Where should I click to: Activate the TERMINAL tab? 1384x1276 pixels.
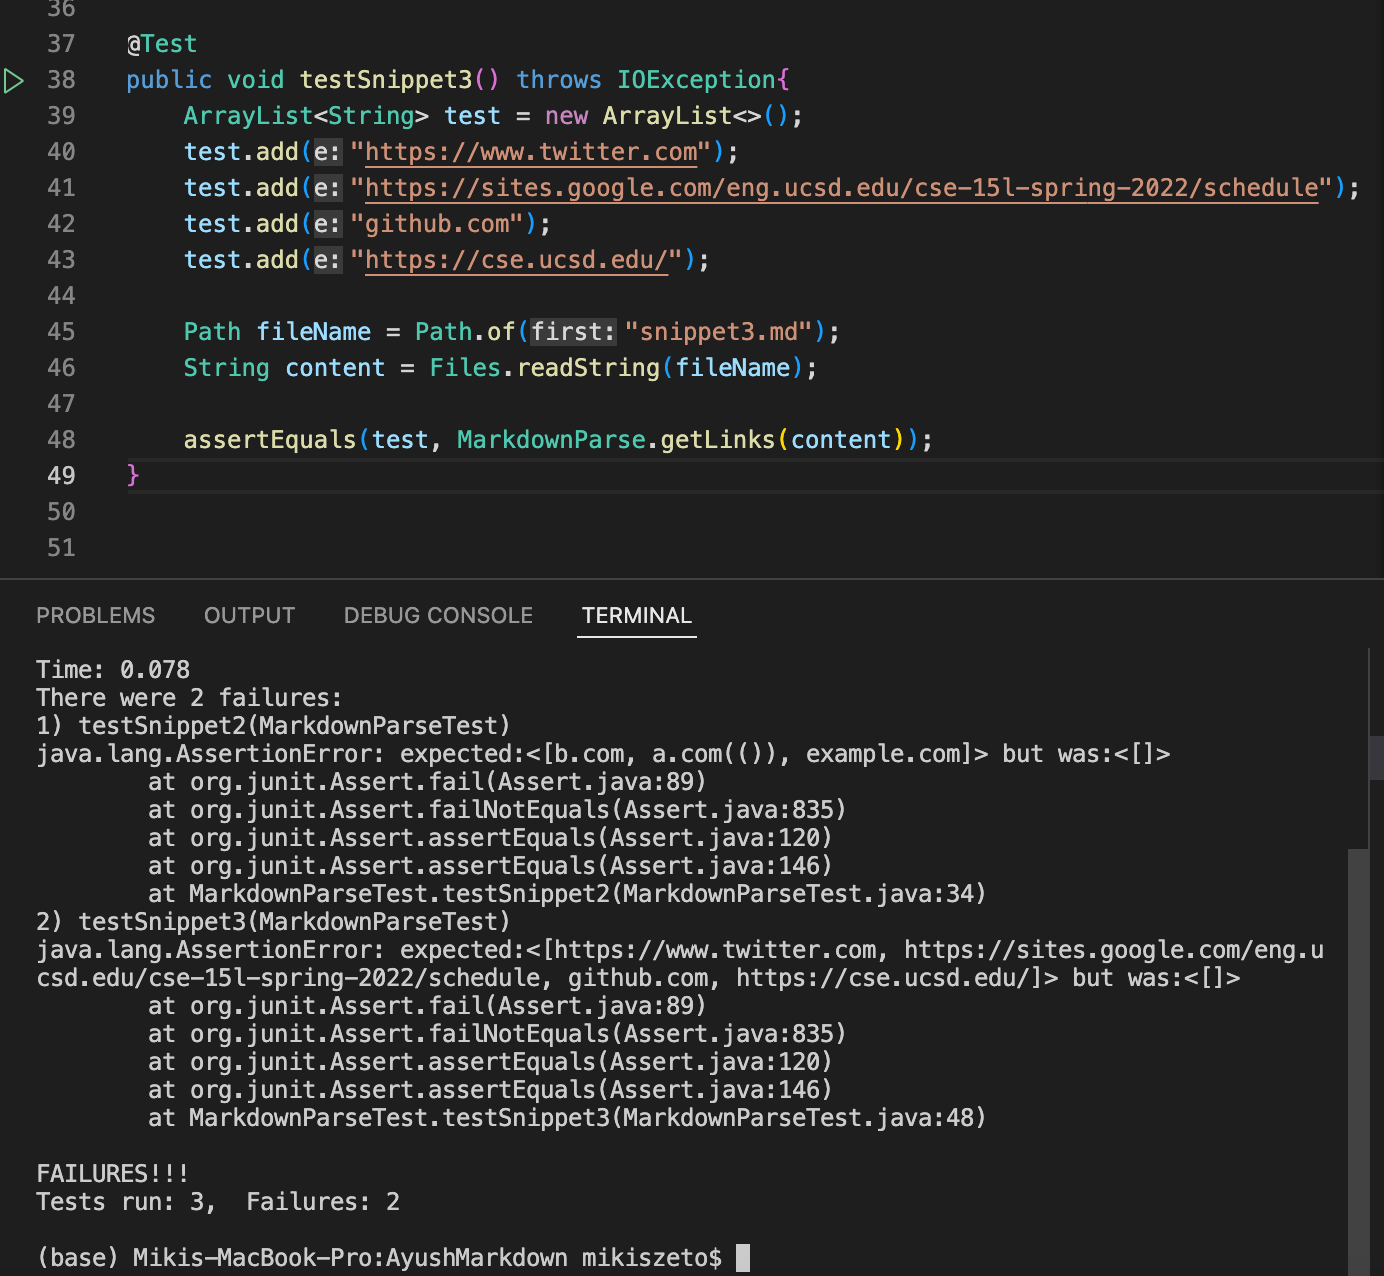pos(637,615)
